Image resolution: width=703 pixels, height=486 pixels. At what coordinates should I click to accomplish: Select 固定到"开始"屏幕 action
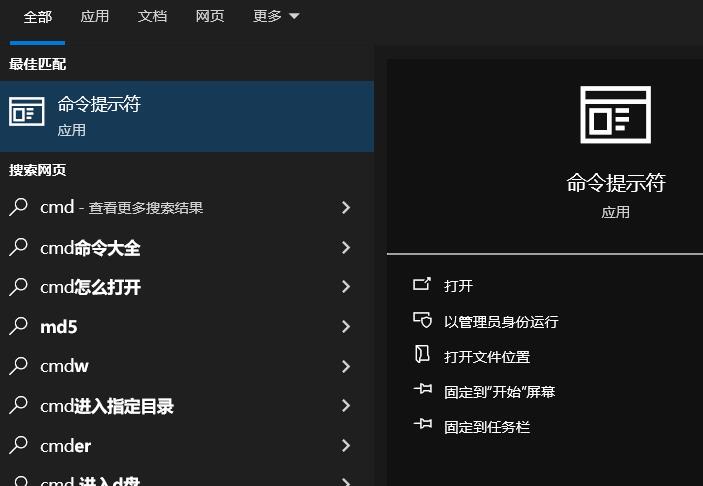pyautogui.click(x=500, y=392)
